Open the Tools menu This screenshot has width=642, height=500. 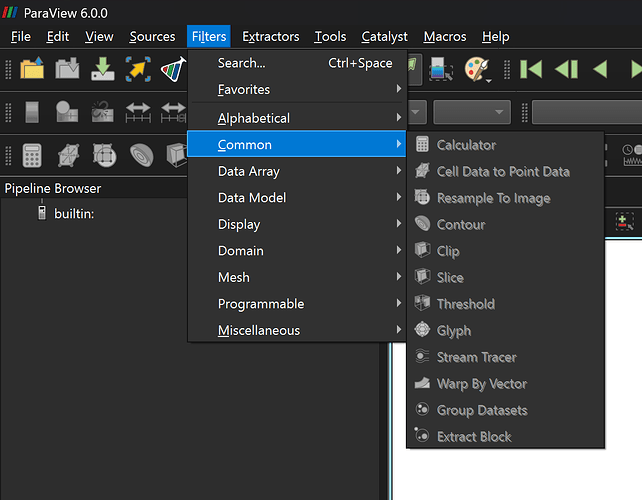(x=330, y=36)
